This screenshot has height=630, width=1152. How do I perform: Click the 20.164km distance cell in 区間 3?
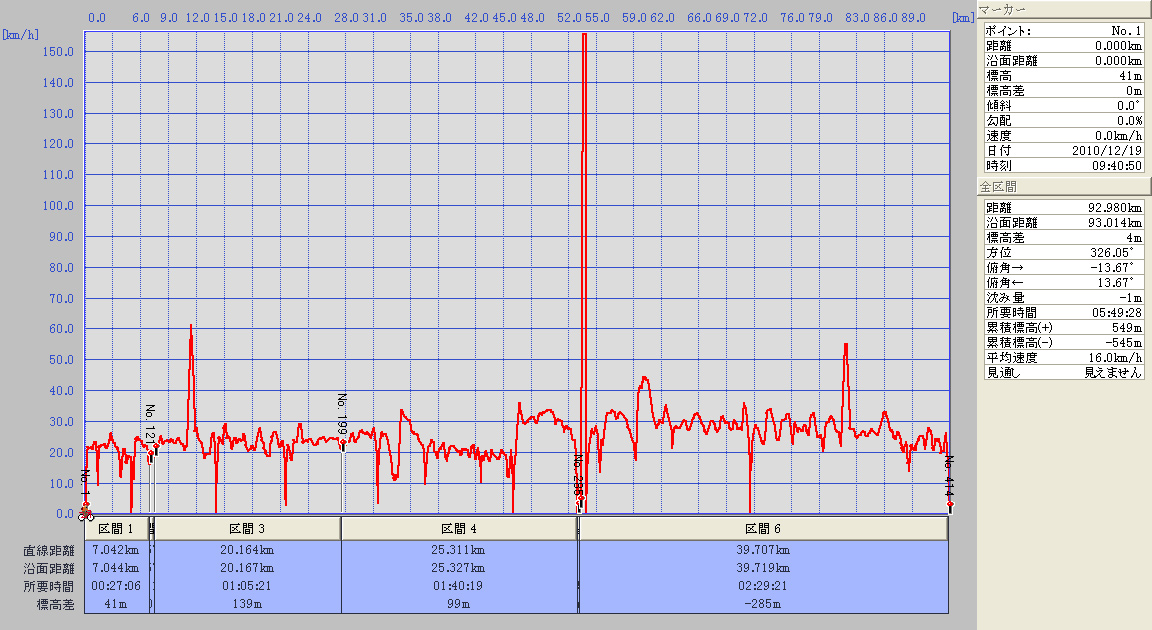pyautogui.click(x=247, y=550)
